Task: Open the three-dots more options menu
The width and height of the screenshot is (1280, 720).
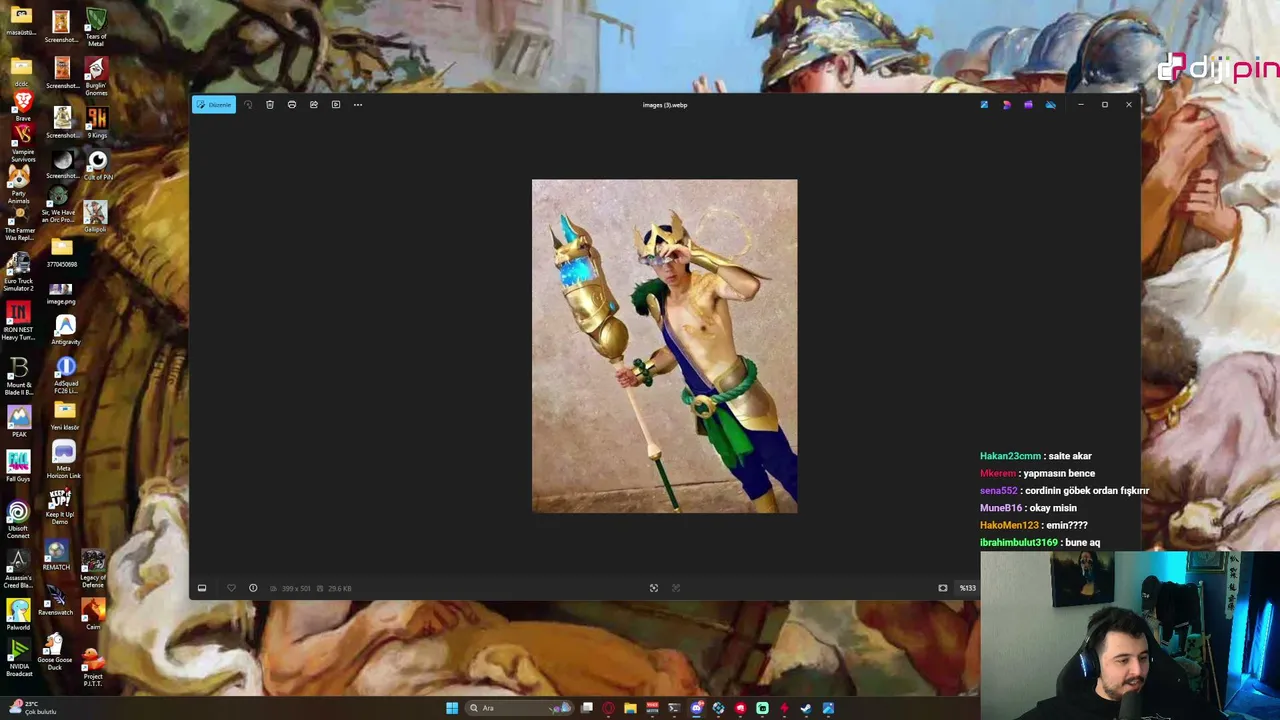Action: pyautogui.click(x=358, y=104)
